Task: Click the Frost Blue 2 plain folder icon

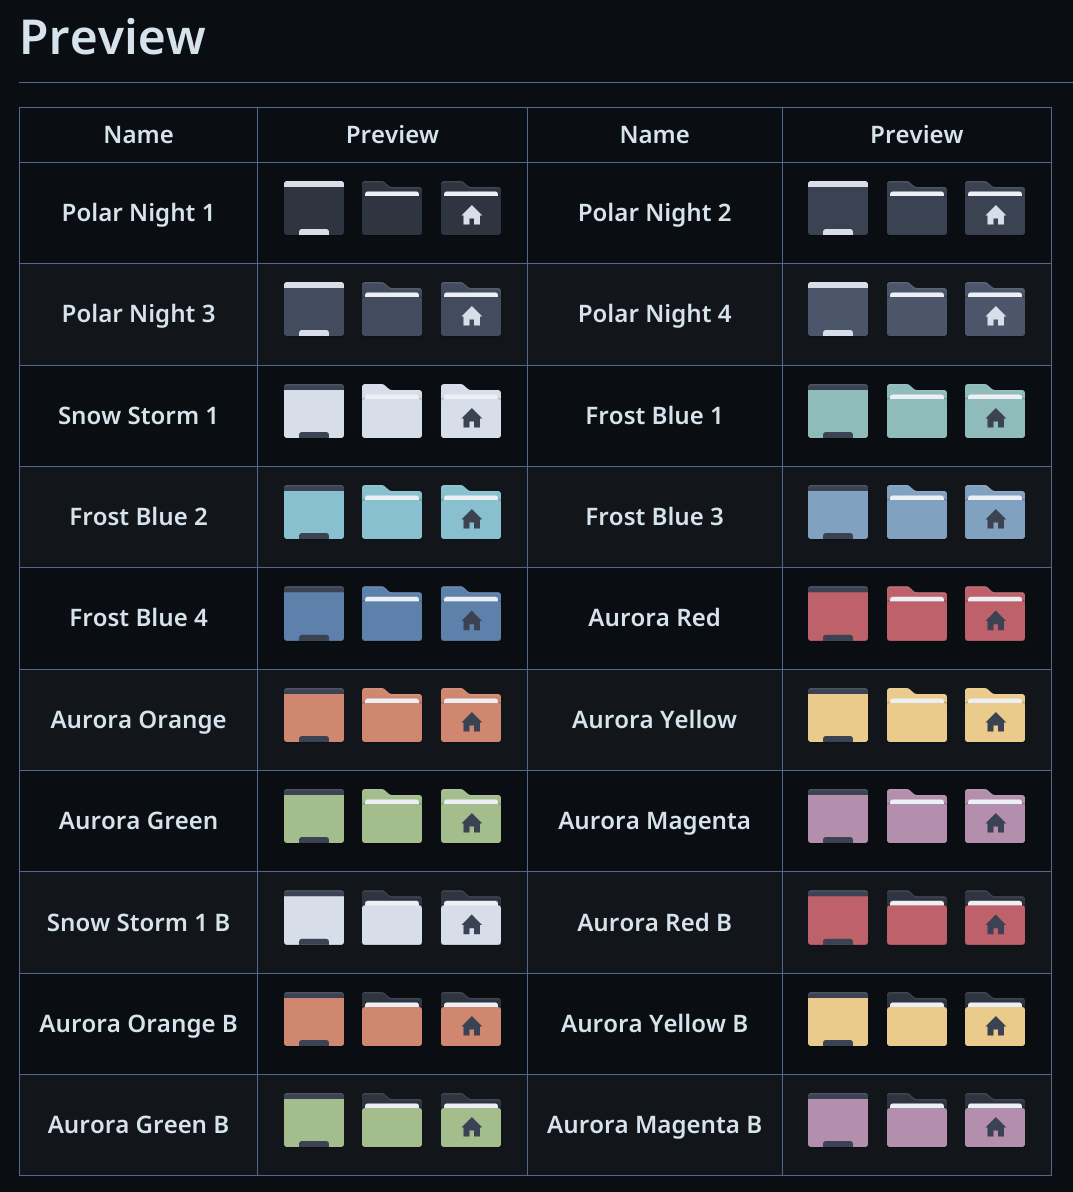Action: 392,512
